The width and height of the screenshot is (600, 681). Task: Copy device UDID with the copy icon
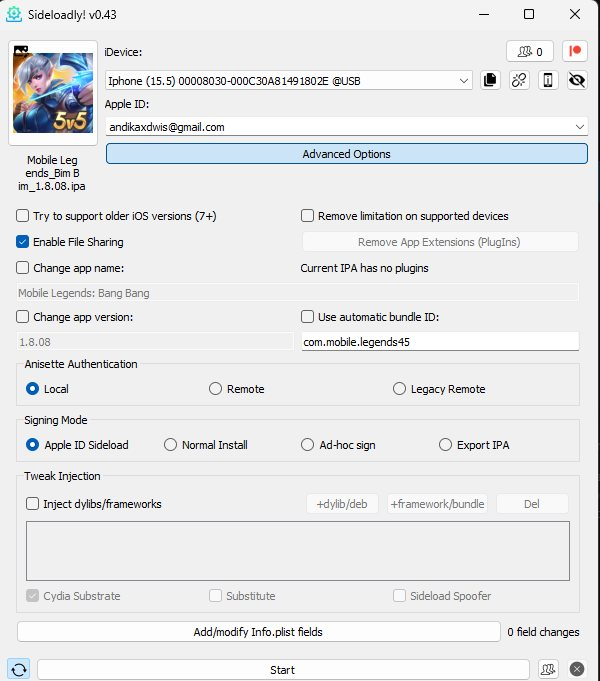pos(490,80)
